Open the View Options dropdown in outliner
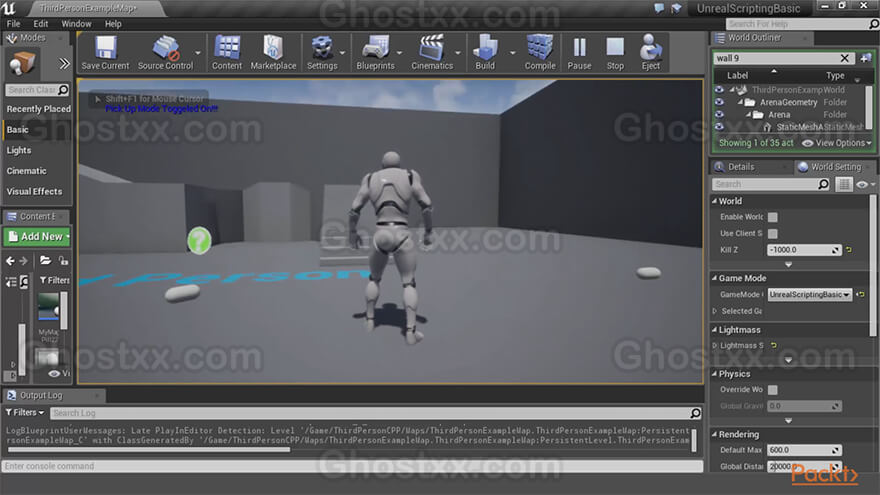This screenshot has width=880, height=495. (x=836, y=143)
